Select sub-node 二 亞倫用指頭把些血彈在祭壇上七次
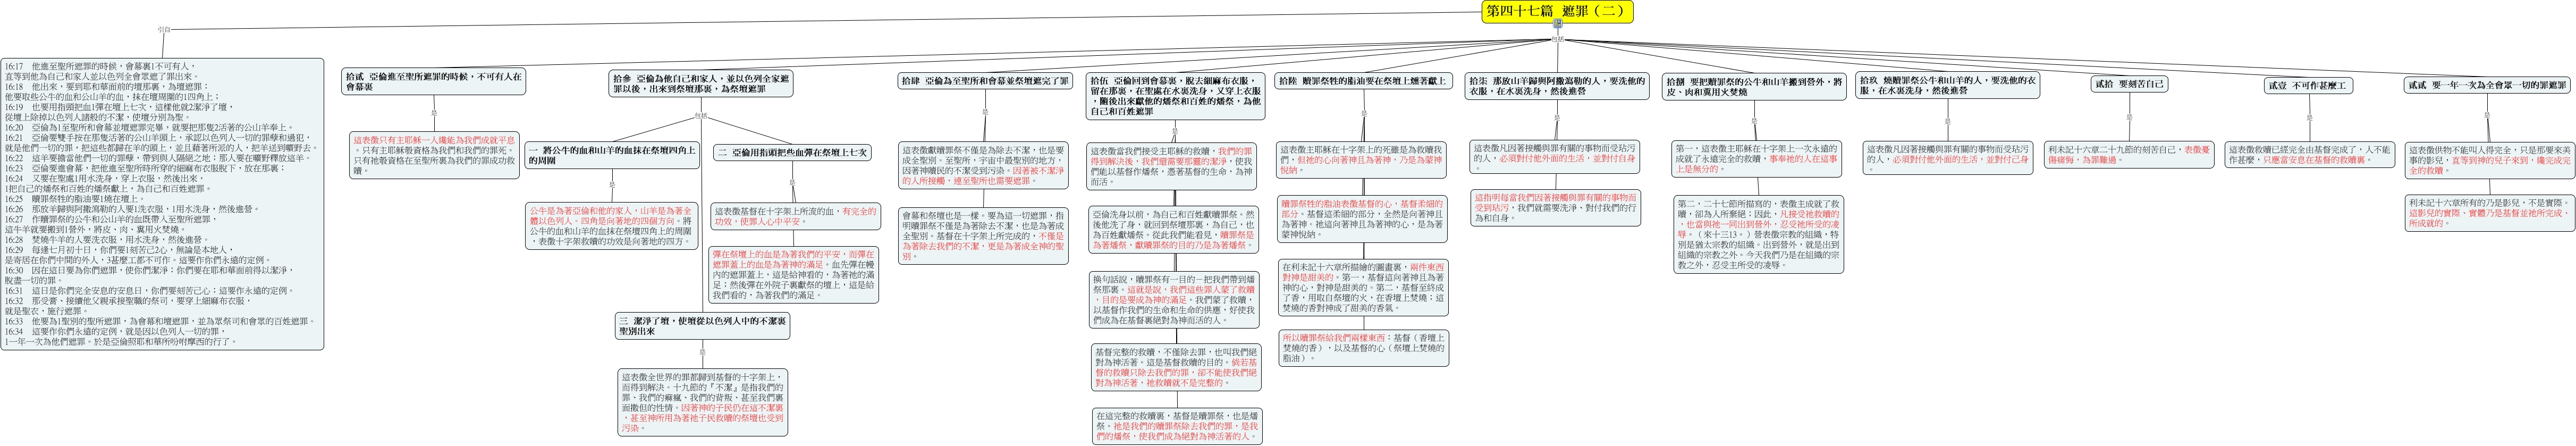The image size is (2576, 446). [x=792, y=152]
